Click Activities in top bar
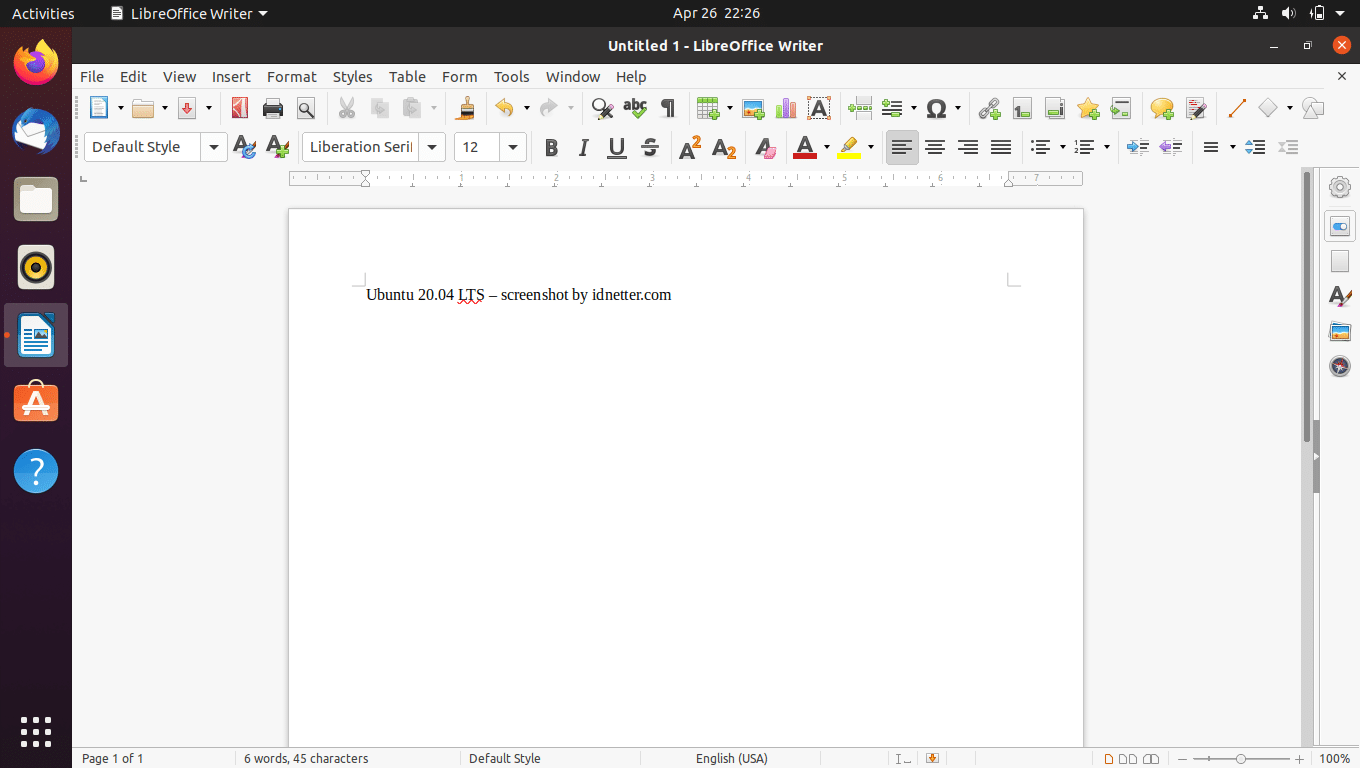Image resolution: width=1360 pixels, height=768 pixels. pos(43,13)
